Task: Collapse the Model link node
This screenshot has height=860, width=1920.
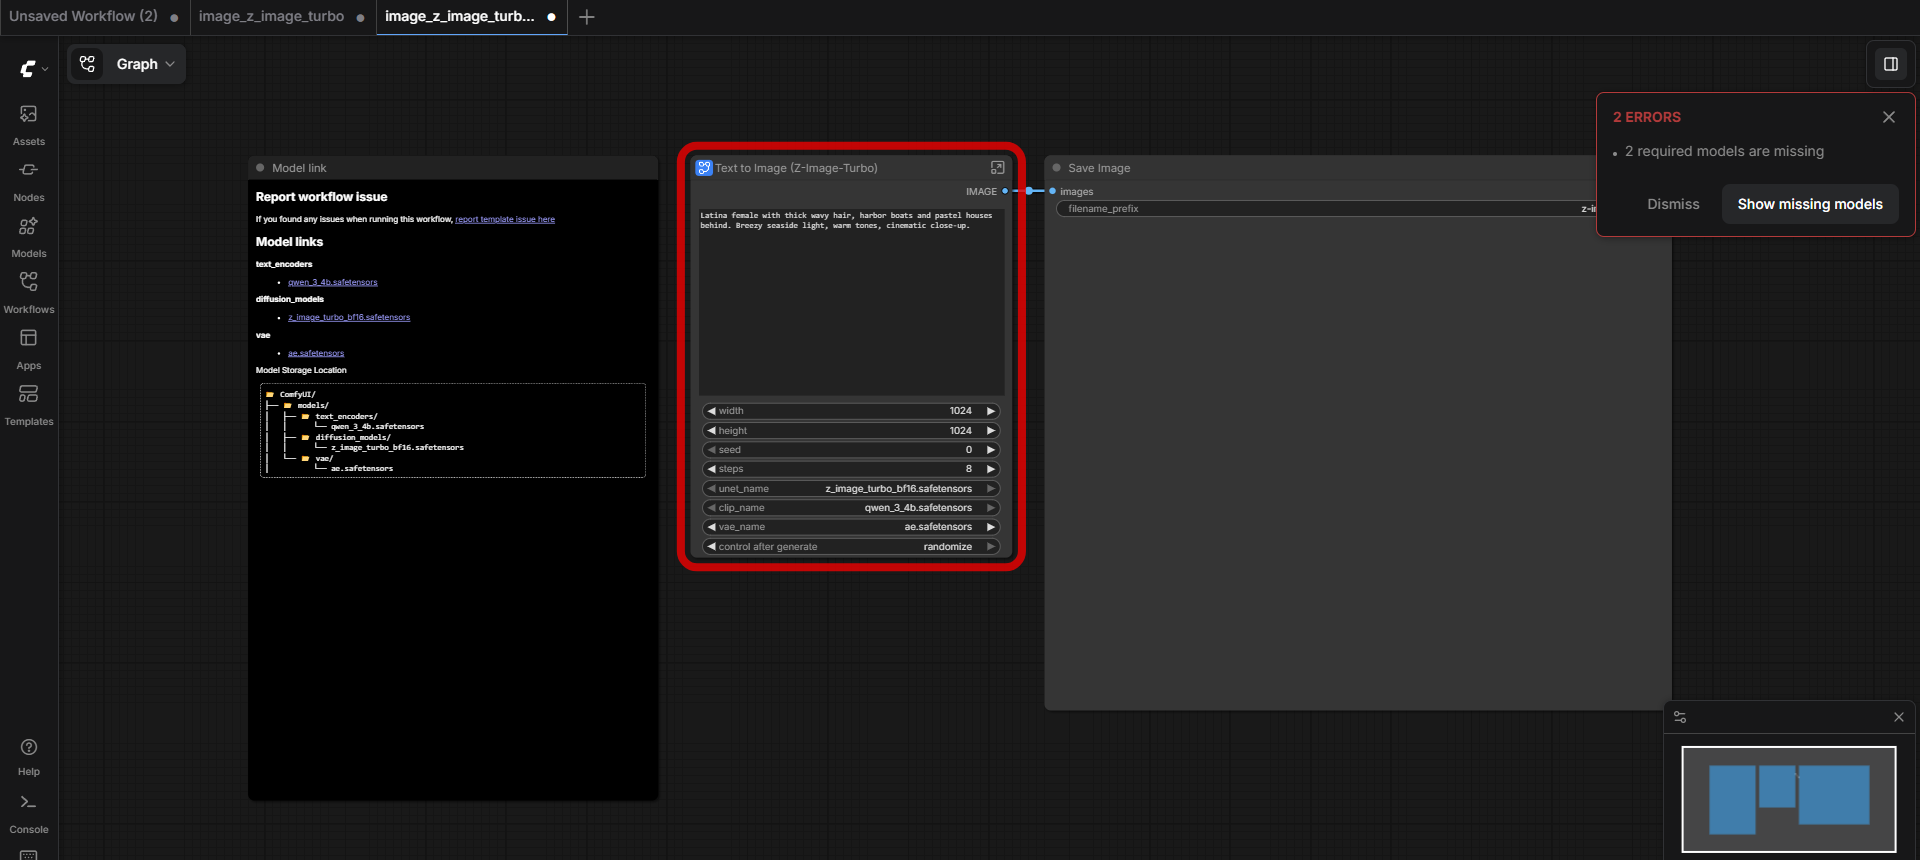Action: pos(260,168)
